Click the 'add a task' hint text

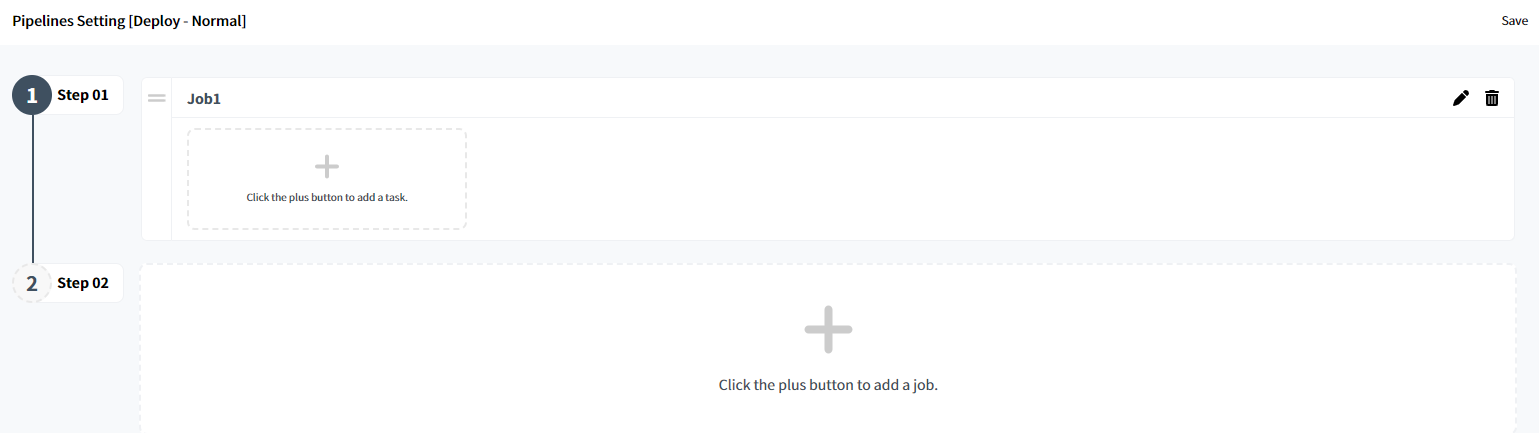pos(327,197)
